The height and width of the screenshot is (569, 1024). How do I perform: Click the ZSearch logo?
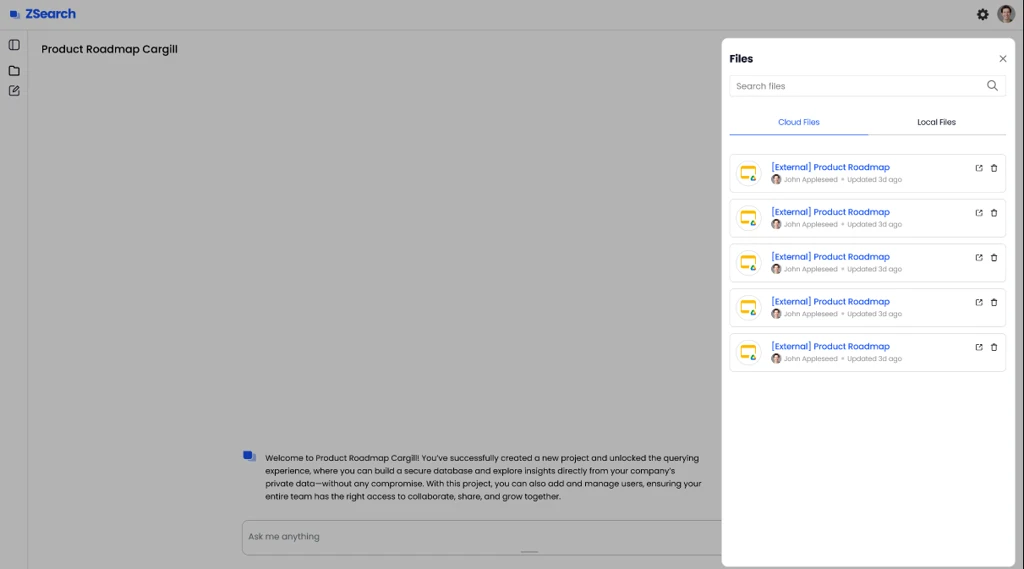pos(43,14)
